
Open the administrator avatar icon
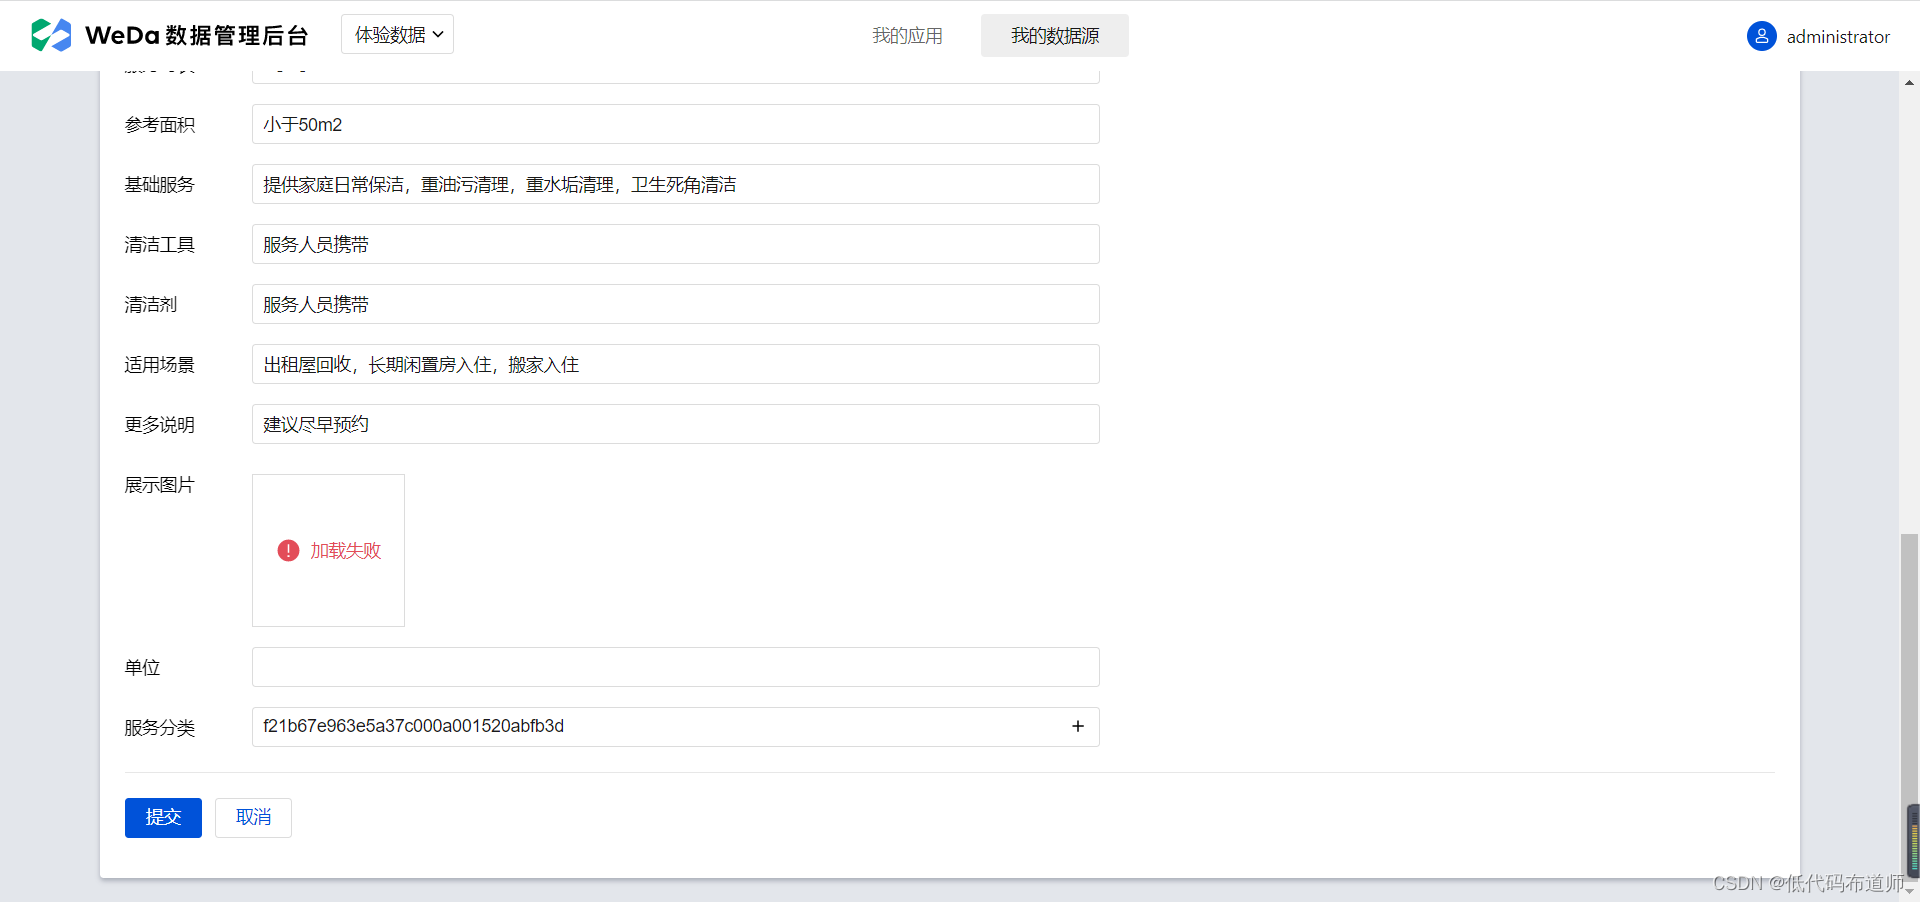(x=1761, y=36)
